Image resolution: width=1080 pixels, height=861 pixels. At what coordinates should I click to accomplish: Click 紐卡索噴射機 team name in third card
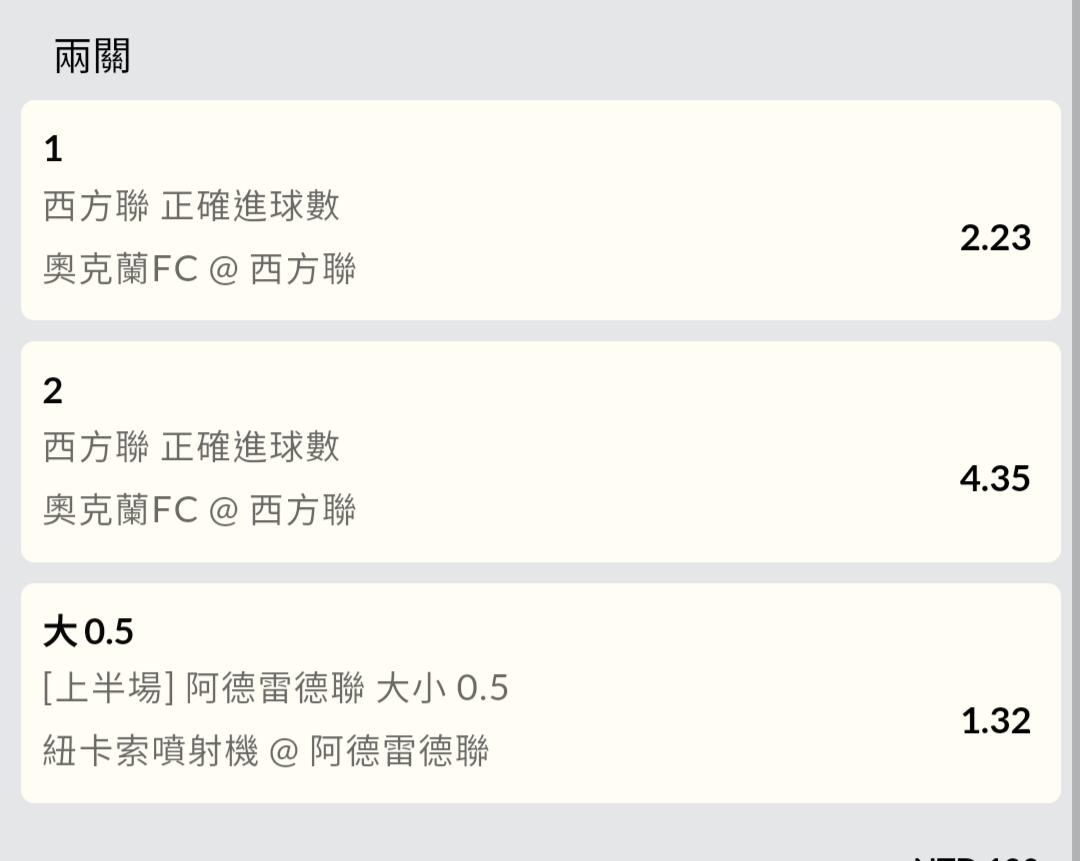click(x=150, y=751)
